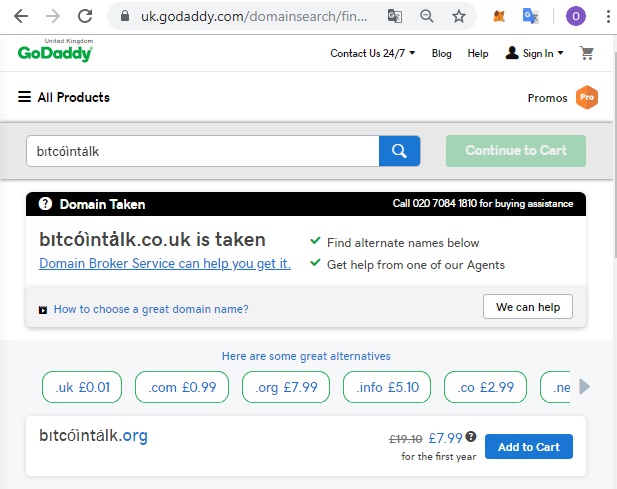Open the zoom level indicator in address bar

coord(427,16)
